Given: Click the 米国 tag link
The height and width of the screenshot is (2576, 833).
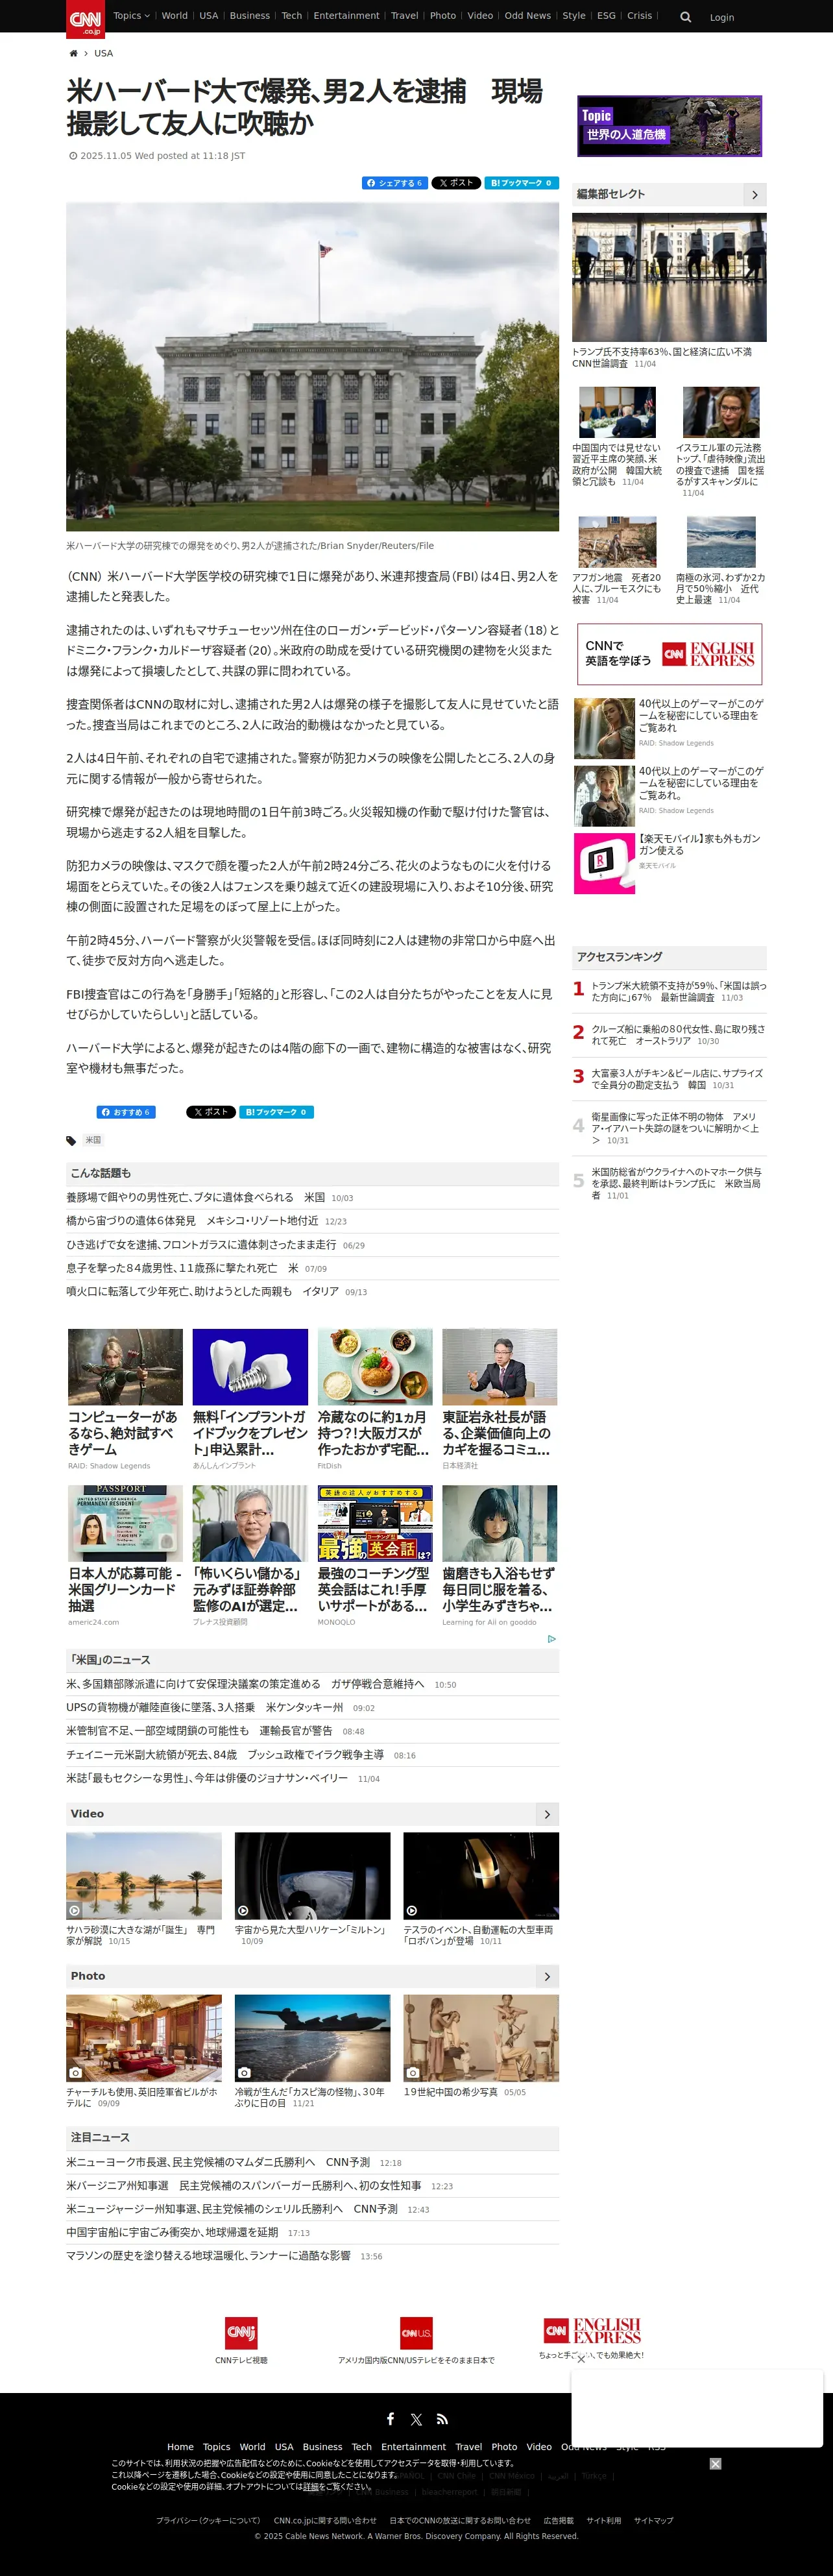Looking at the screenshot, I should [x=93, y=1140].
